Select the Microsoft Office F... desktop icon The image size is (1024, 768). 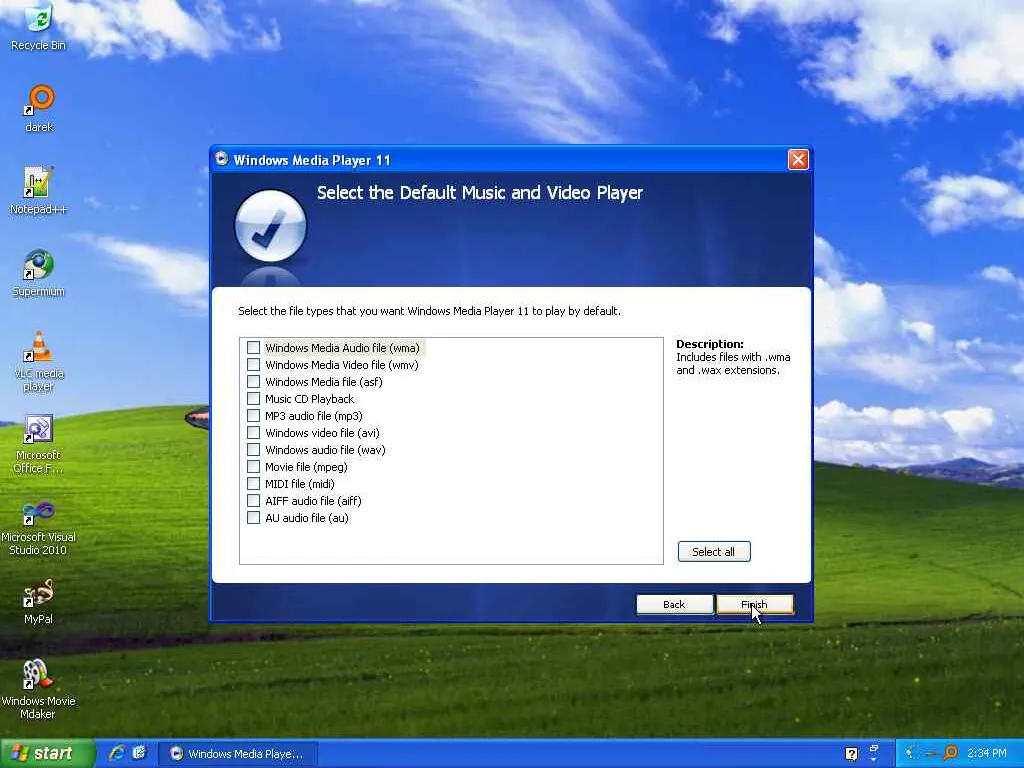[x=39, y=443]
